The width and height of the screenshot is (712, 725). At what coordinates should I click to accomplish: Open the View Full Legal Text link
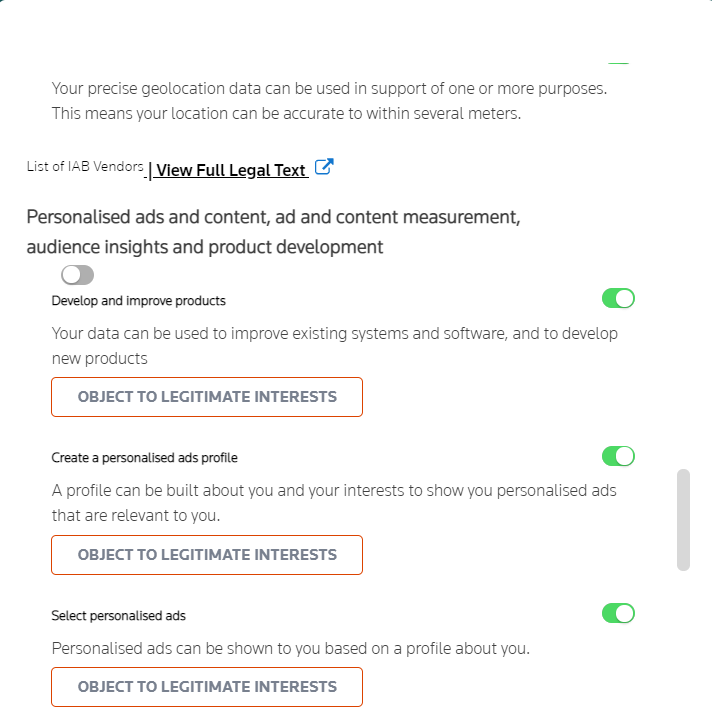pos(230,170)
